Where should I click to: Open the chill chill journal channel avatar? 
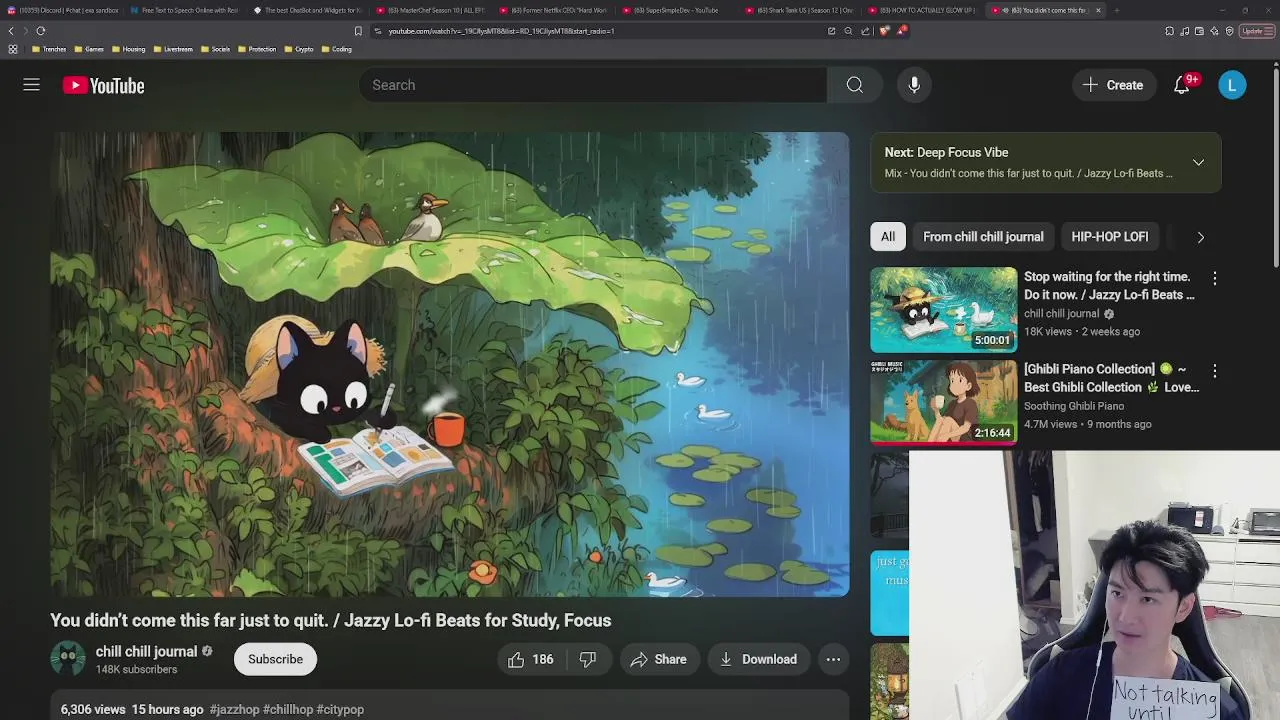[x=68, y=659]
